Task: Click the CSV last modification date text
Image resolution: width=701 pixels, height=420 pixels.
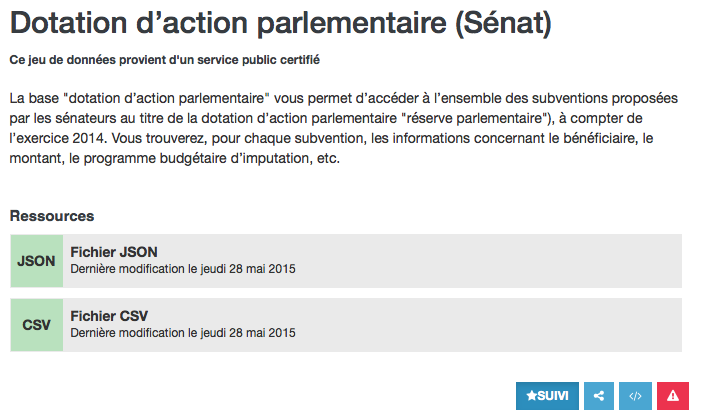Action: [x=183, y=332]
